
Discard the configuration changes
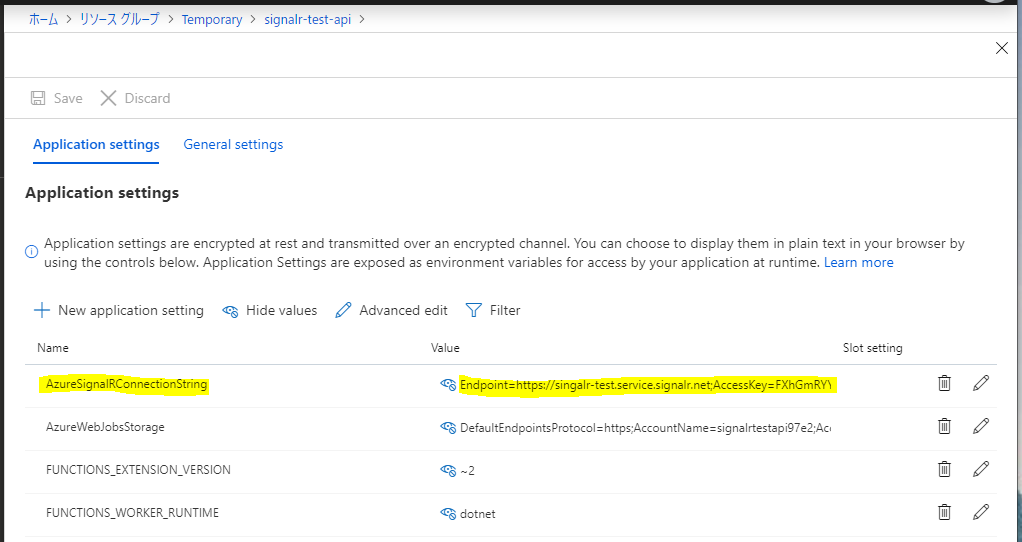coord(136,98)
